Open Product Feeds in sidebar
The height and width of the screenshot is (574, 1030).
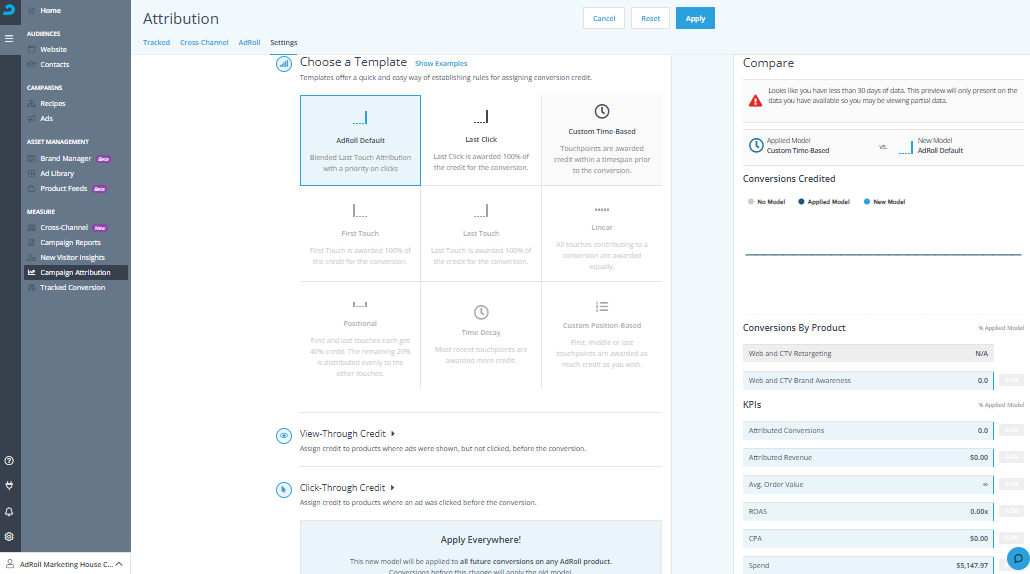[64, 188]
